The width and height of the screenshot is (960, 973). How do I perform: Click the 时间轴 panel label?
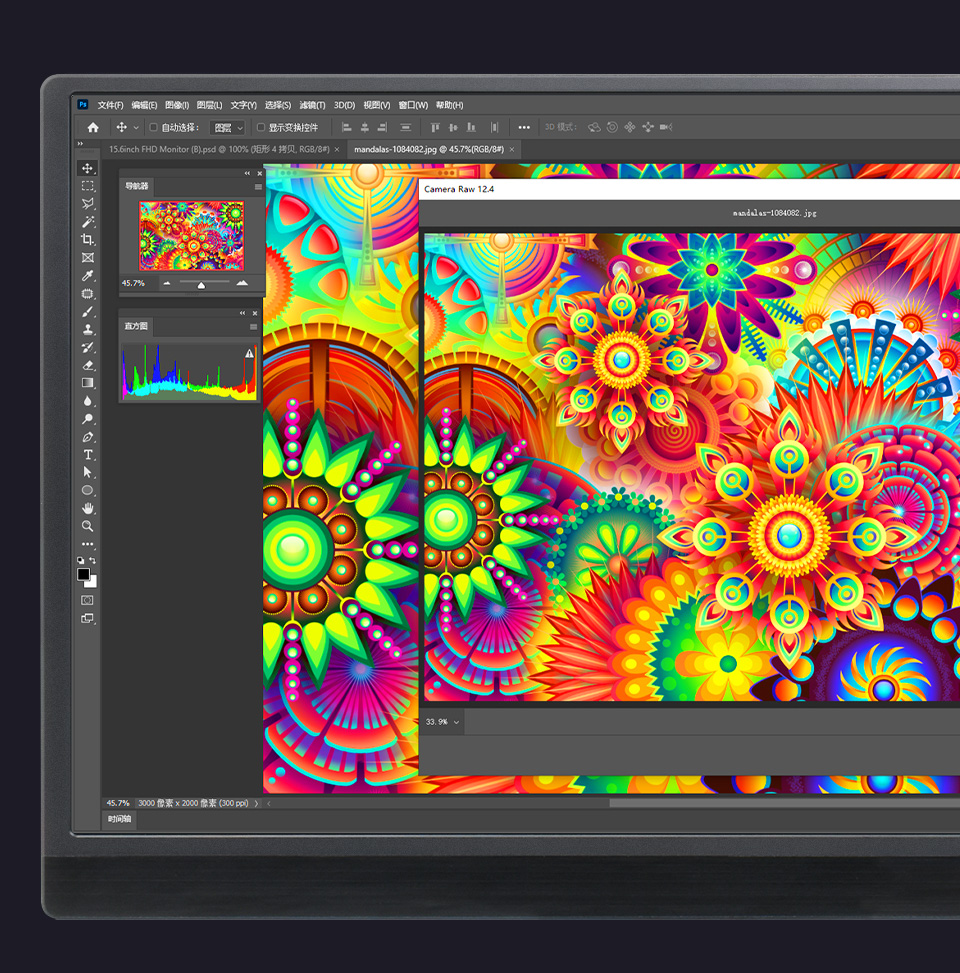coord(119,819)
